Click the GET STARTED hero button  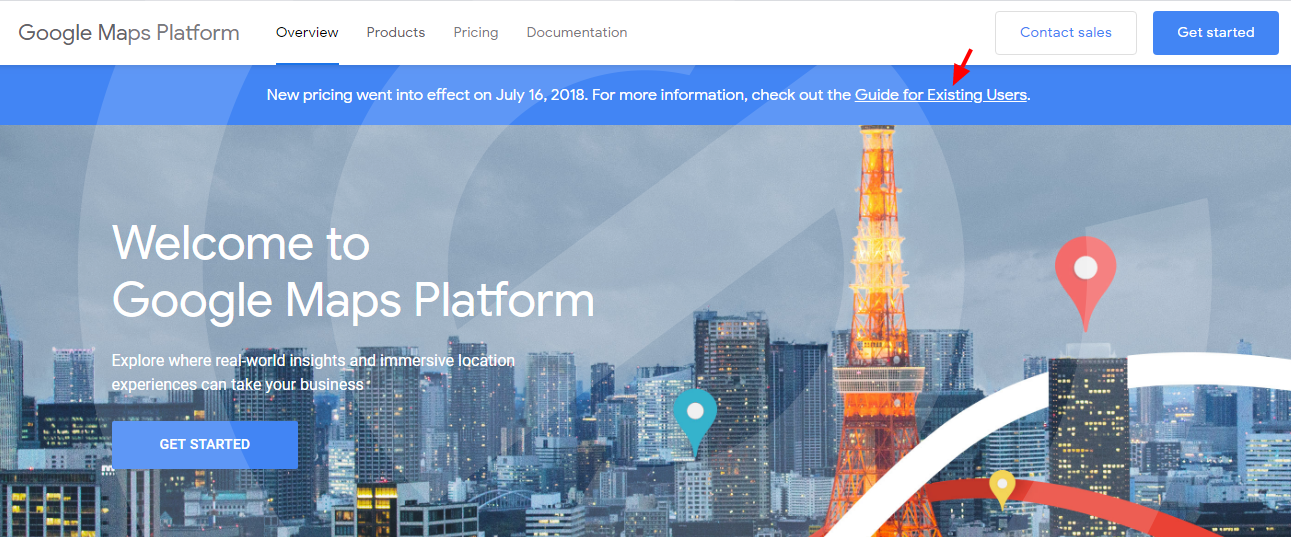tap(205, 444)
